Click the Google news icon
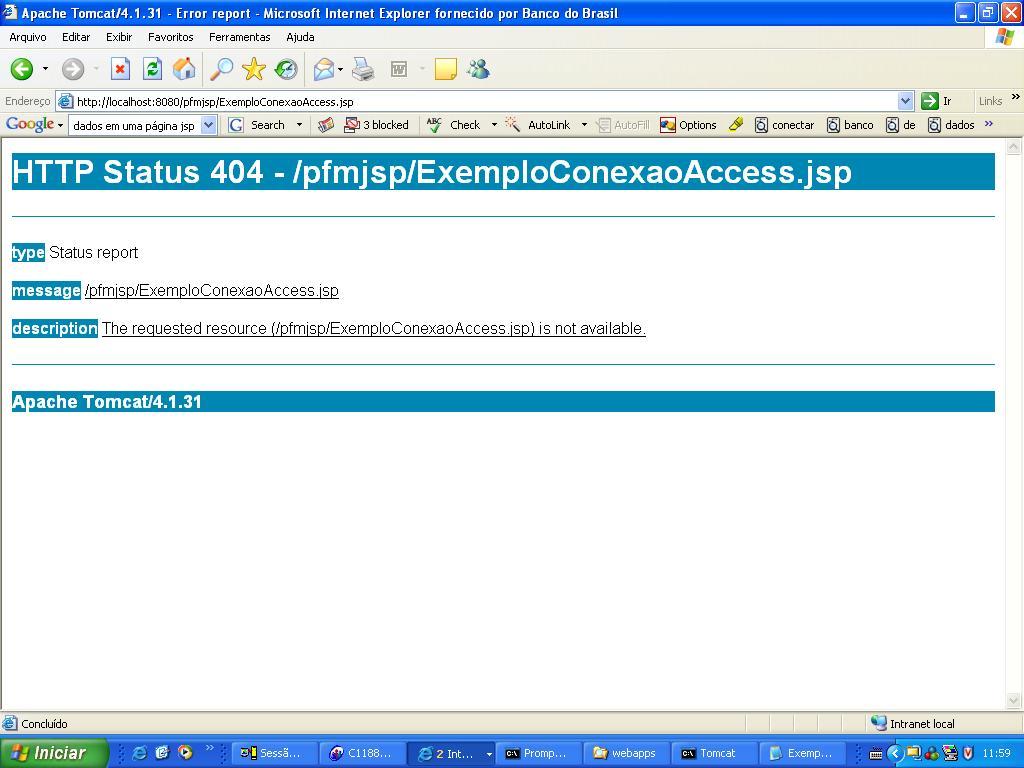Viewport: 1024px width, 768px height. click(326, 125)
